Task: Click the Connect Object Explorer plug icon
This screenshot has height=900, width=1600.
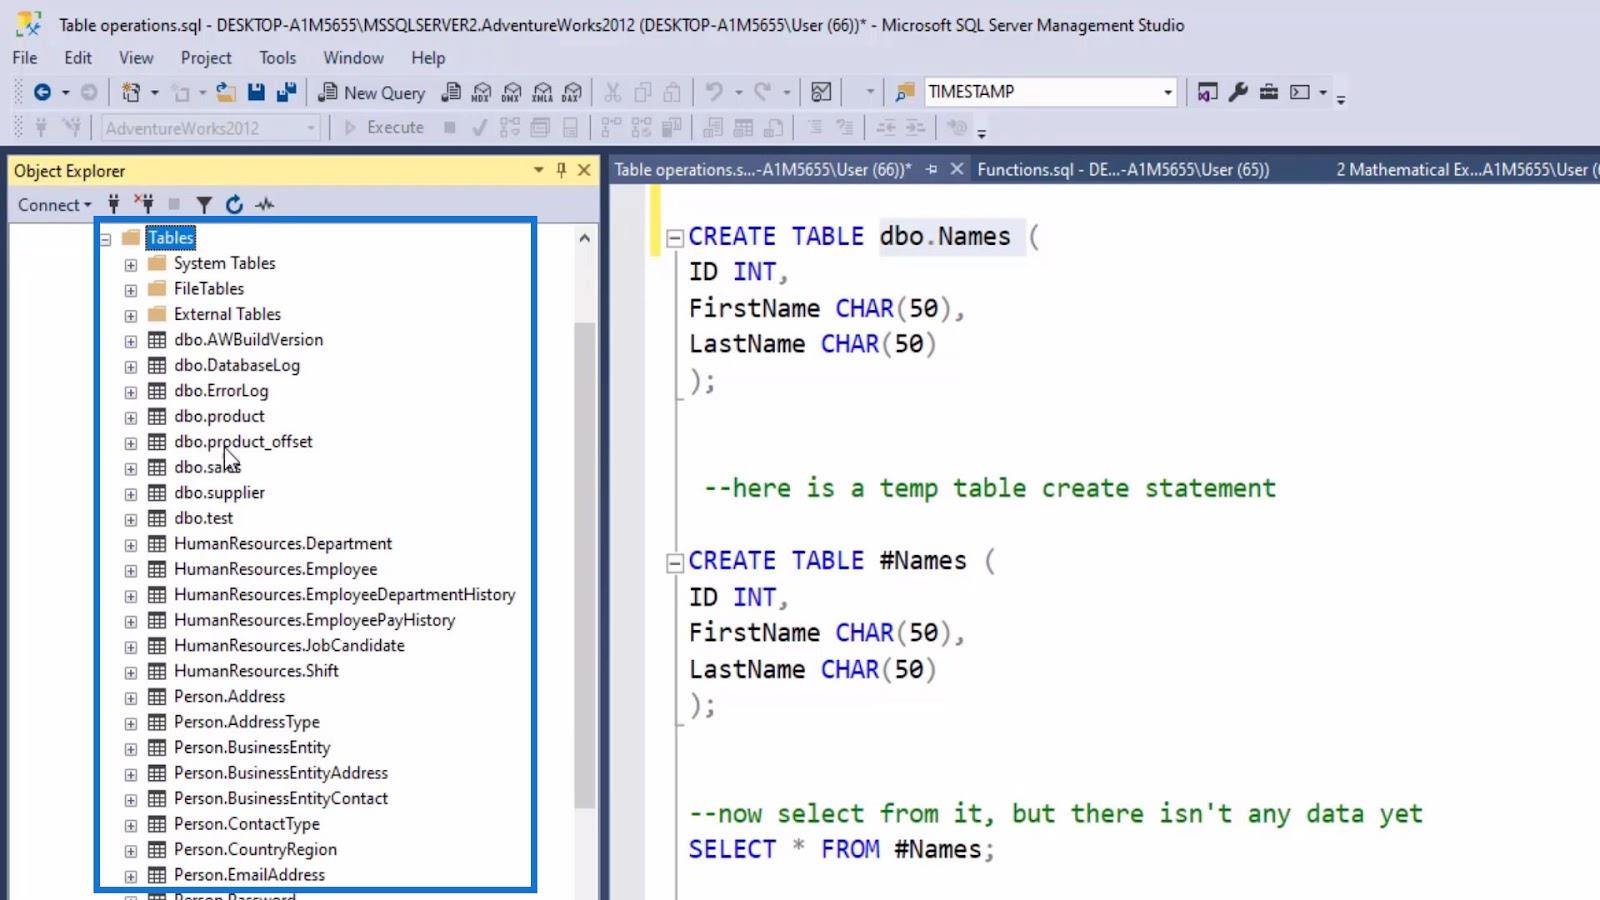Action: click(x=114, y=205)
